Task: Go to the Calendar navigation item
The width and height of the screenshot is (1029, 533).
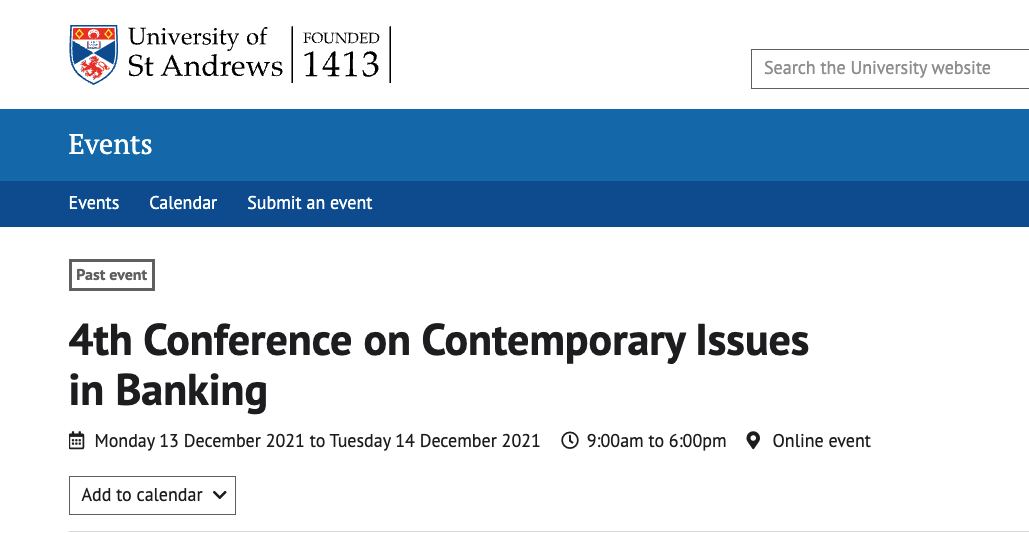Action: tap(183, 203)
